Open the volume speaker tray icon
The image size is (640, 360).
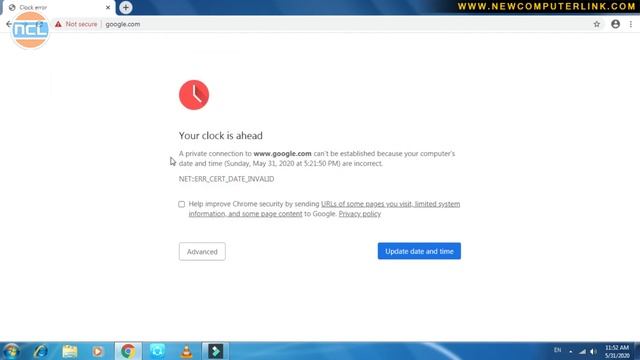tap(593, 351)
